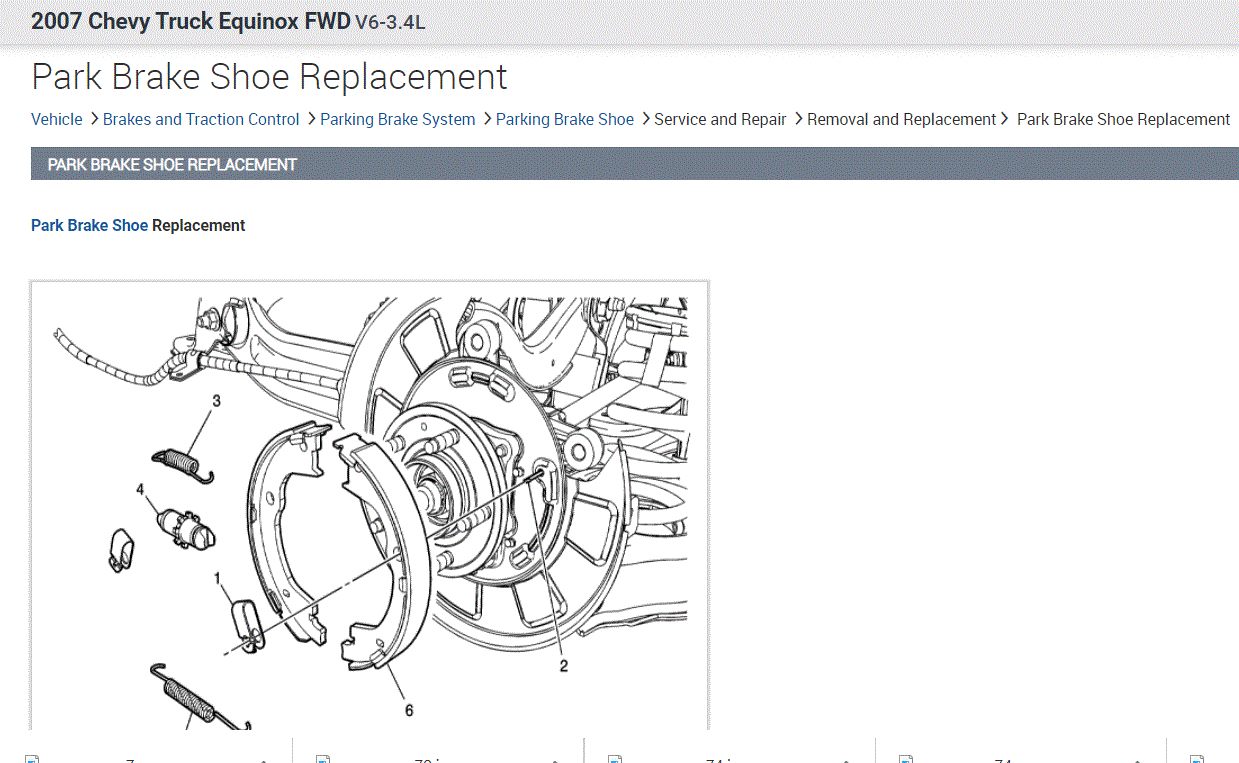
Task: Open the Parking Brake System breadcrumb
Action: pos(398,119)
